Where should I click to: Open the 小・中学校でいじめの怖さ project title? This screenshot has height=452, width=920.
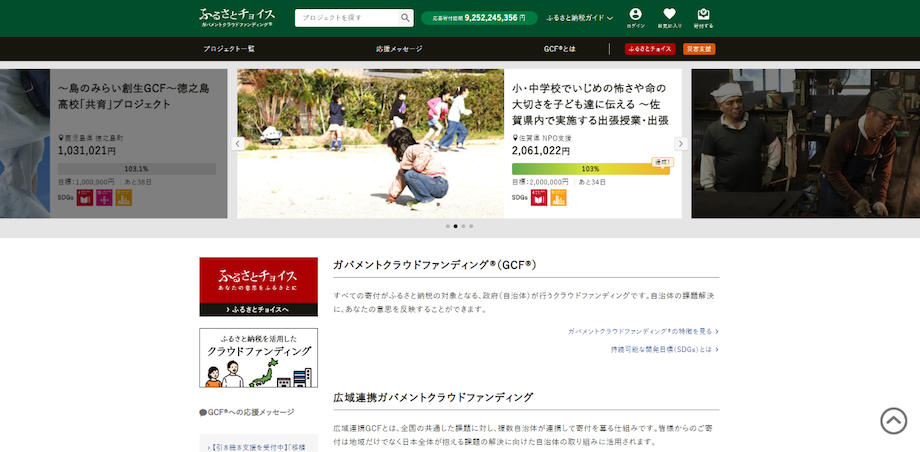tap(590, 104)
